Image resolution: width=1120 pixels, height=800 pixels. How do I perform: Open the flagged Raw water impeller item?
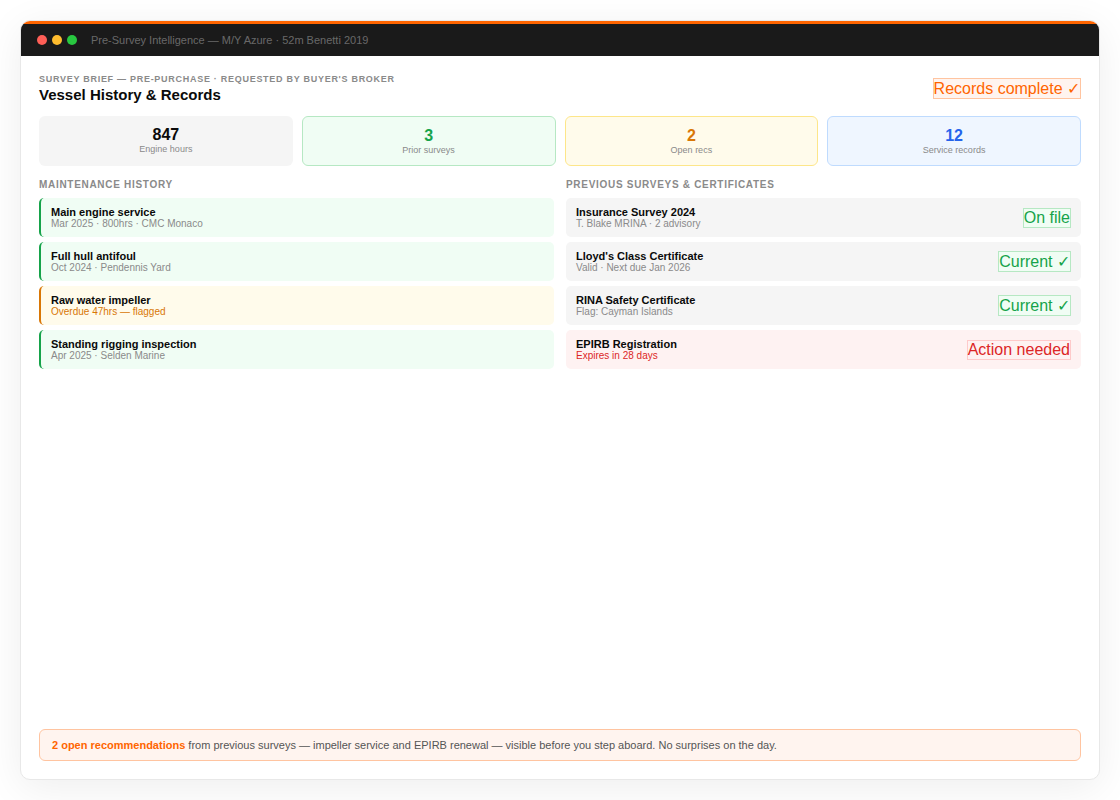[x=296, y=305]
